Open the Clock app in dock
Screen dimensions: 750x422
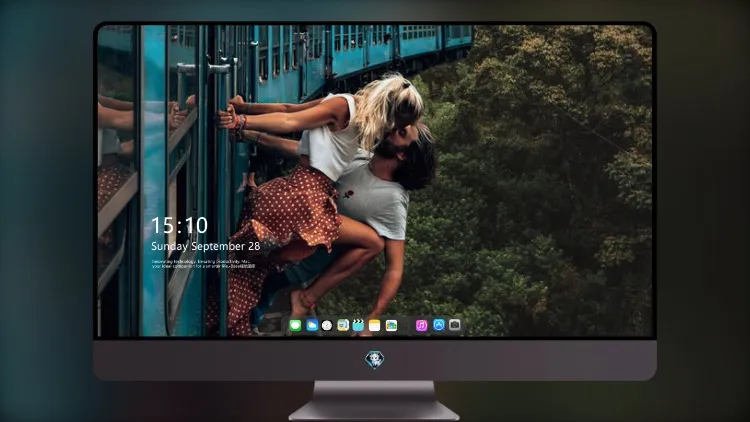click(327, 325)
